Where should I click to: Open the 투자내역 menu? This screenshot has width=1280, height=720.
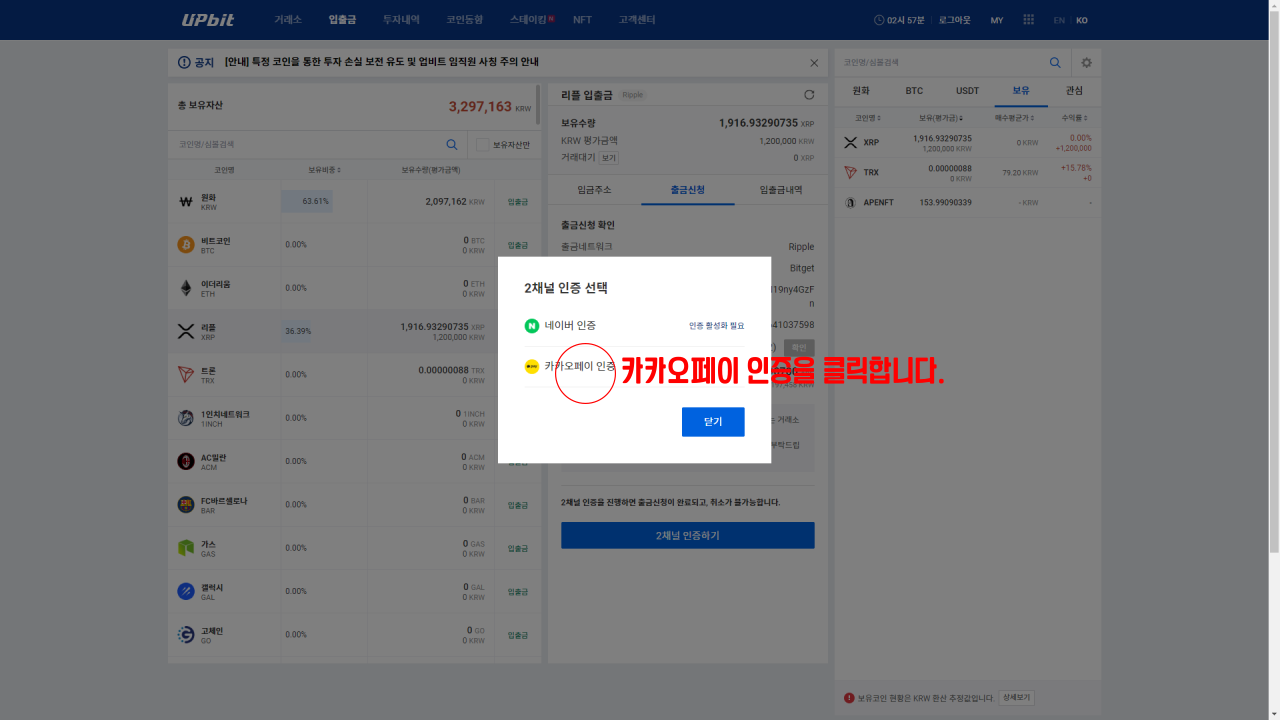401,20
